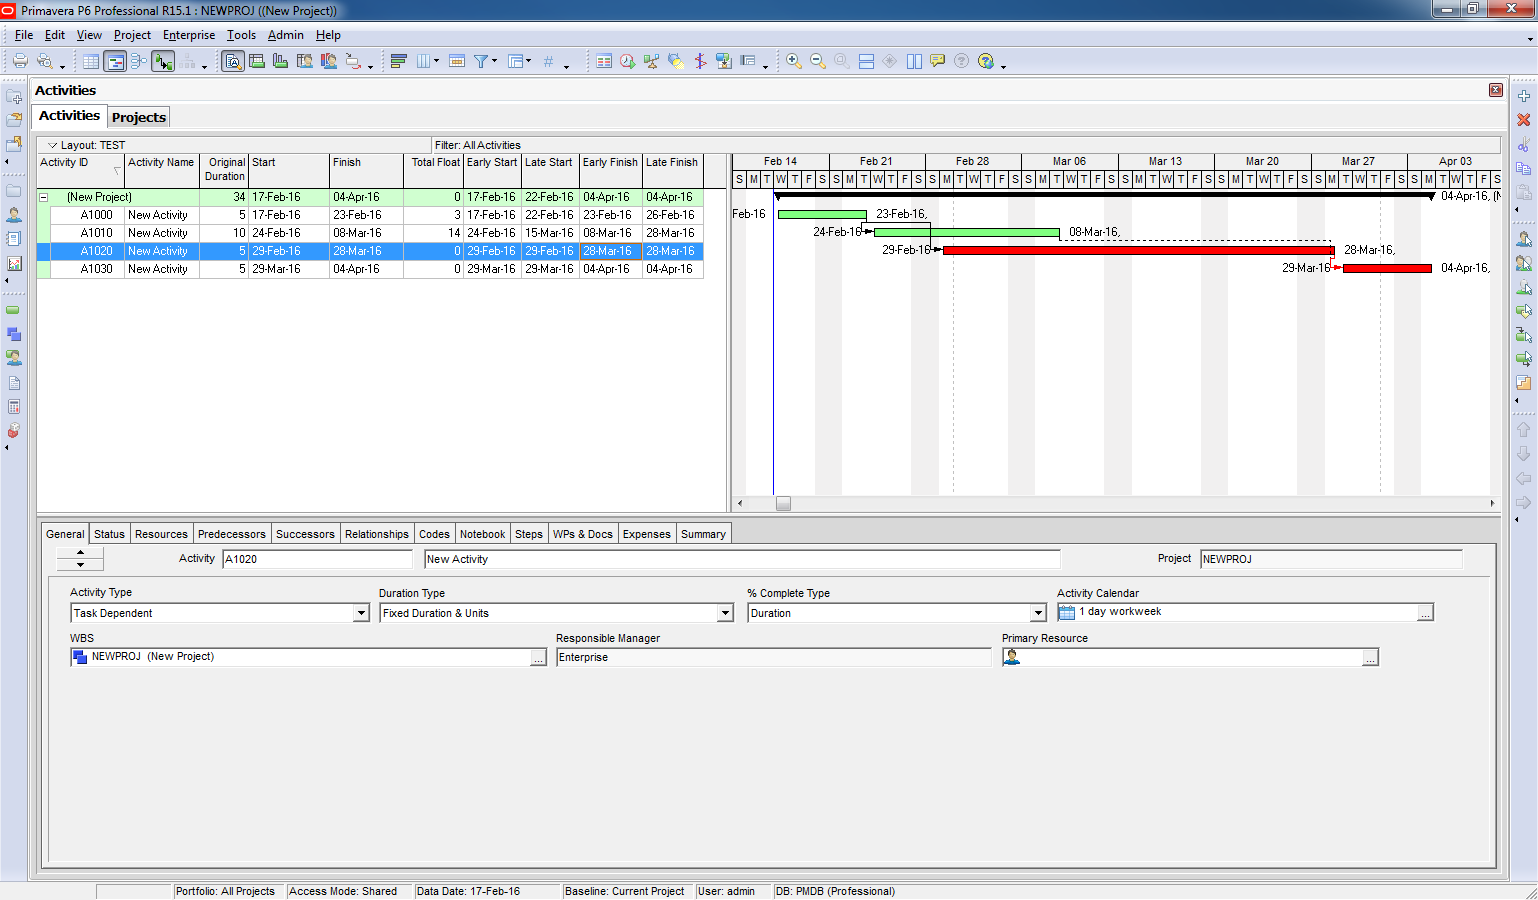Toggle the Gantt Chart view button

(x=115, y=61)
